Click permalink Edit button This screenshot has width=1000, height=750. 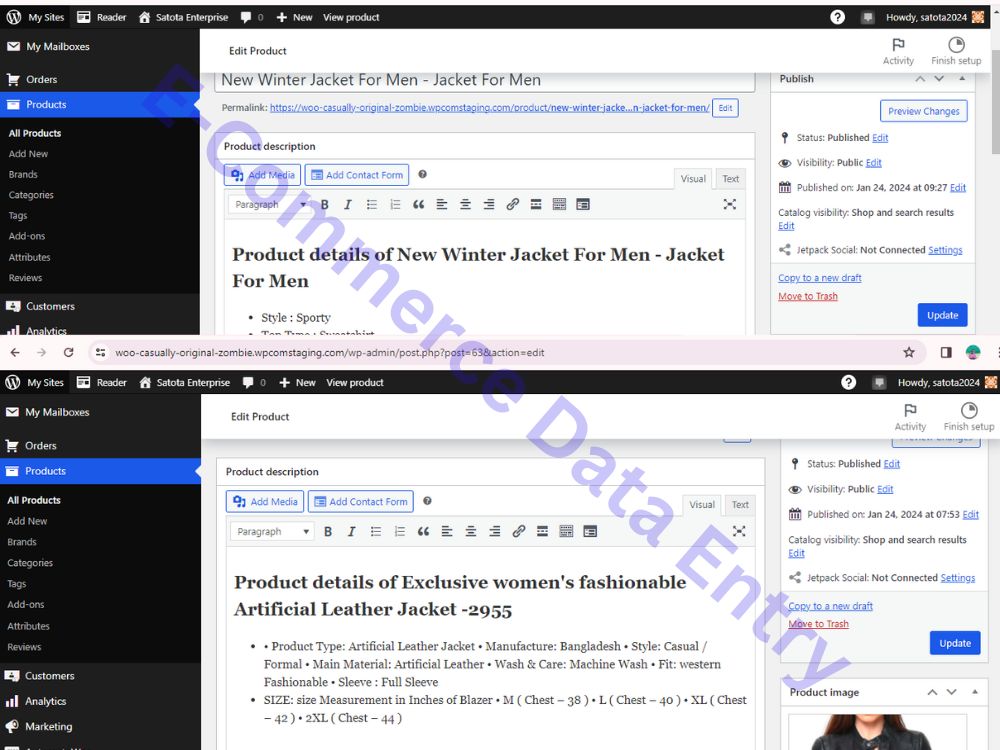coord(725,108)
